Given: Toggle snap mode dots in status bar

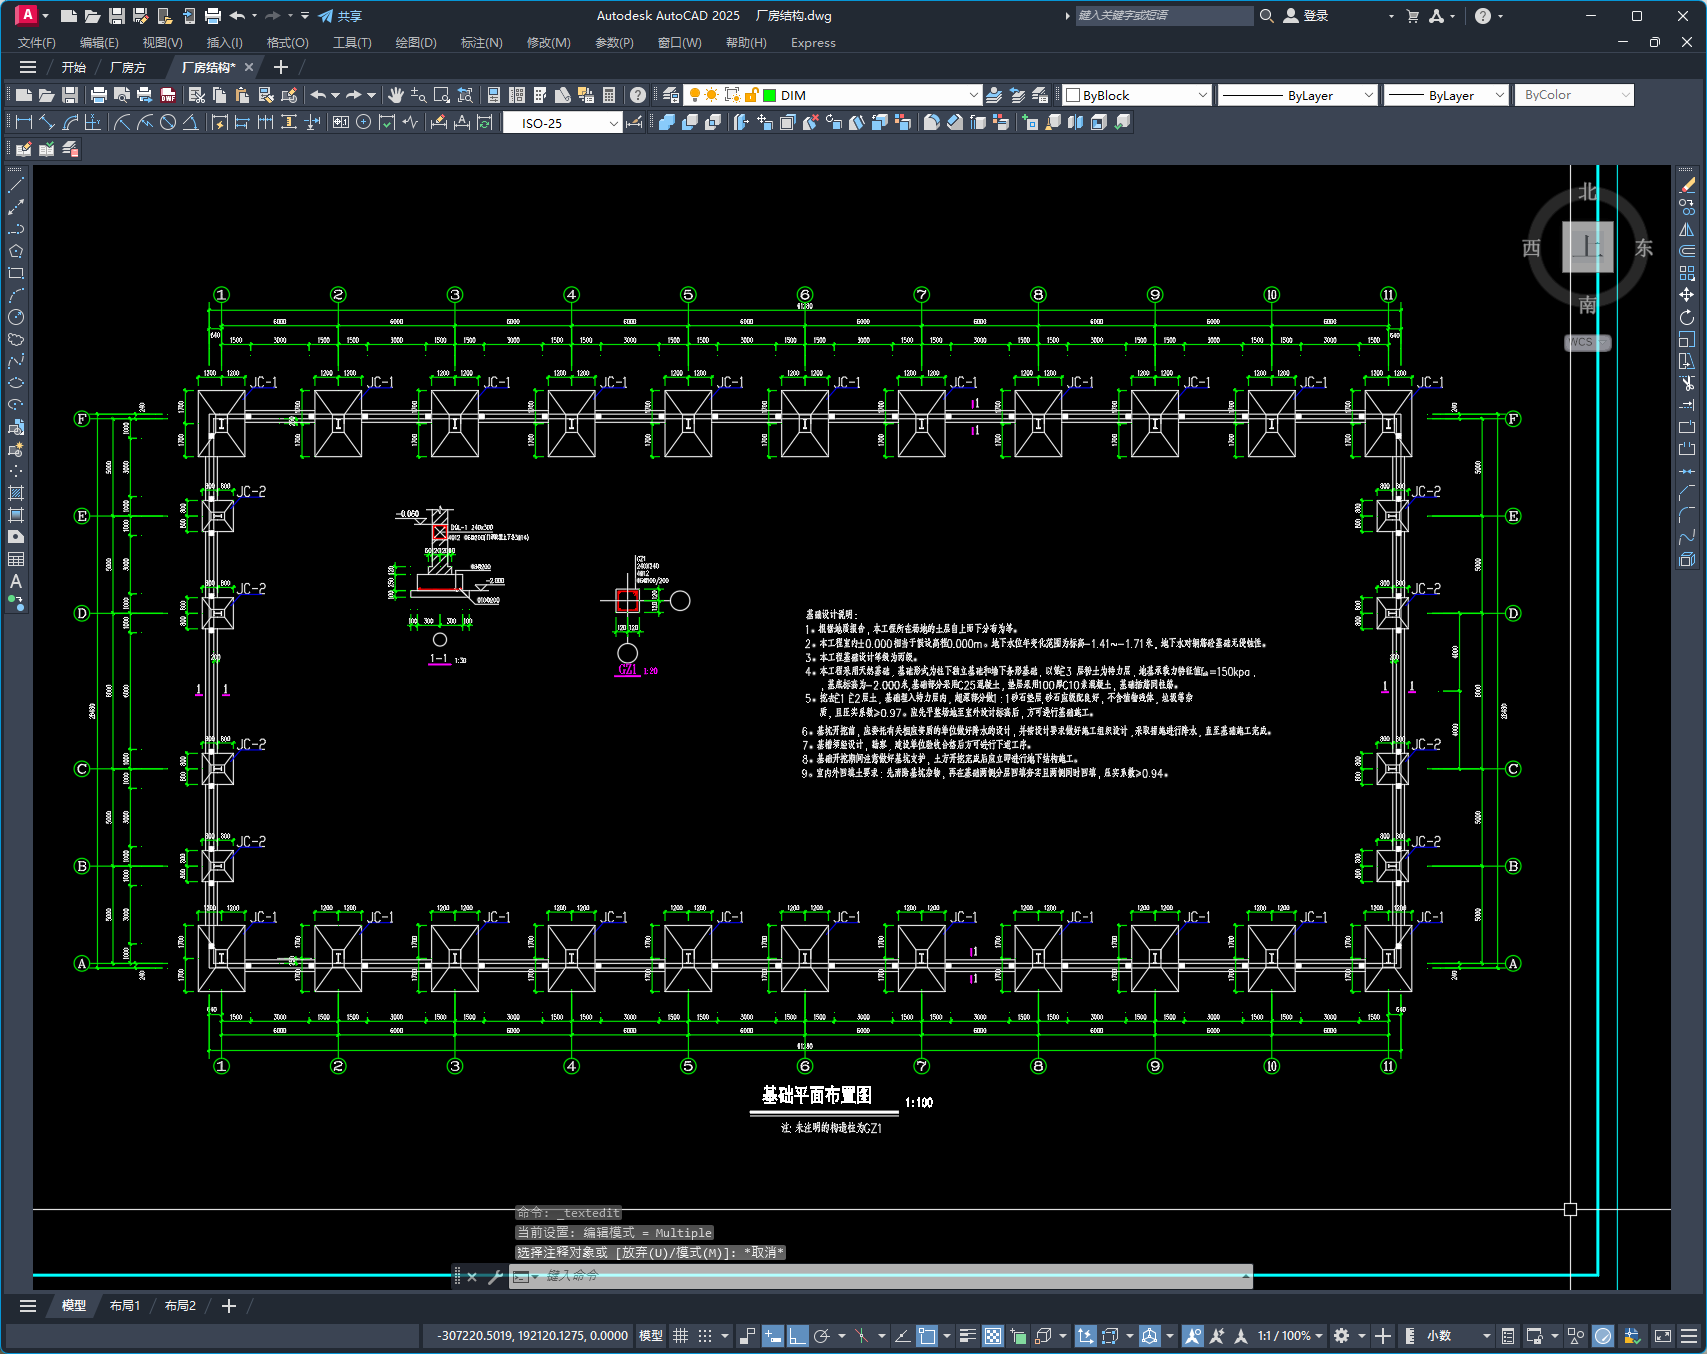Looking at the screenshot, I should [x=705, y=1336].
